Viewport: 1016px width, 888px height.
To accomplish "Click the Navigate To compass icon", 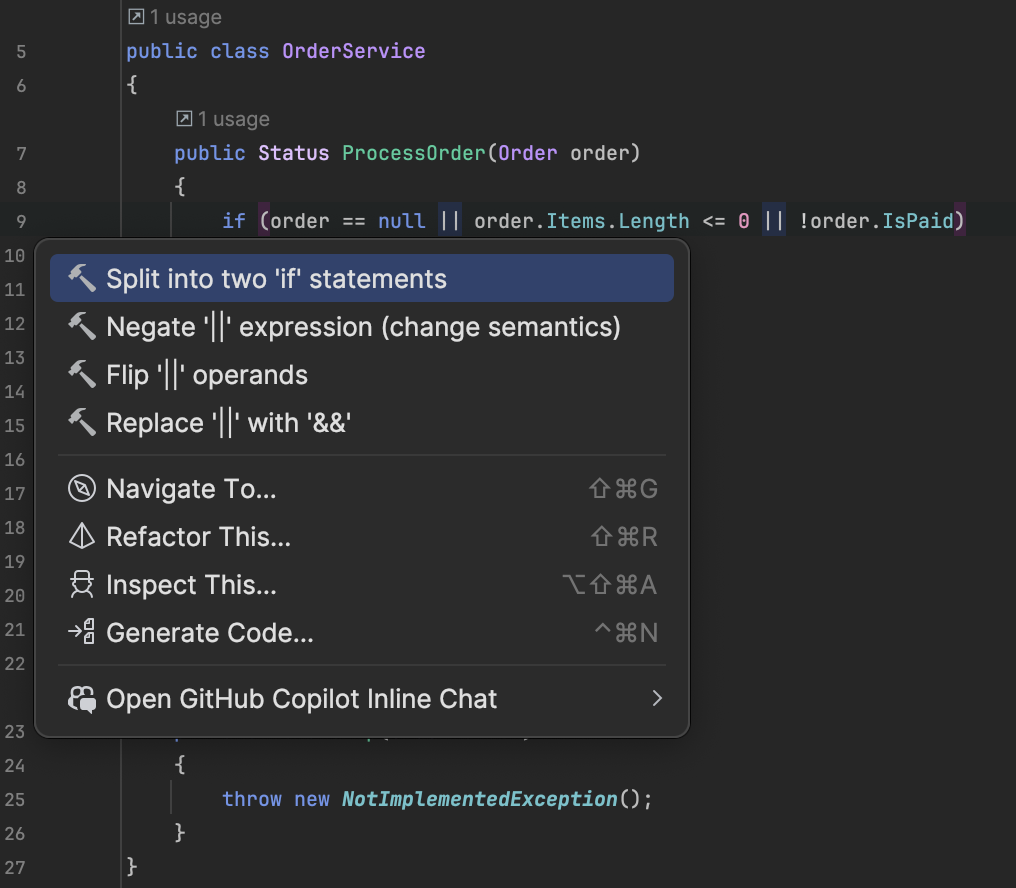I will tap(81, 489).
